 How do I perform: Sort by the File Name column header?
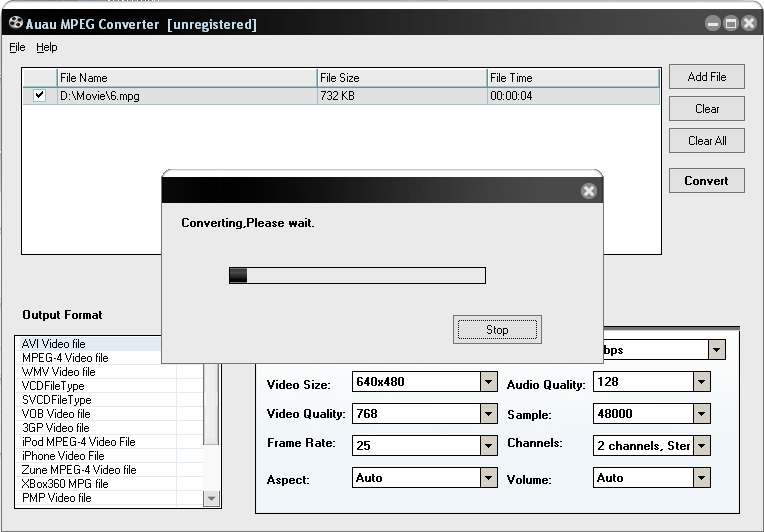[187, 78]
